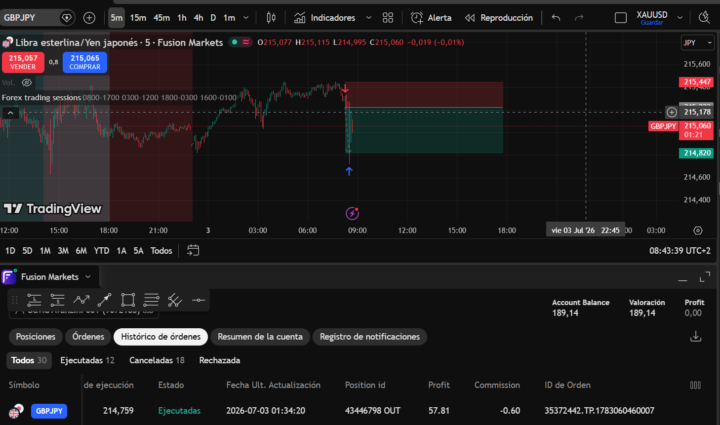Select the Canceladas 18 filter tab
The height and width of the screenshot is (425, 720).
(157, 360)
